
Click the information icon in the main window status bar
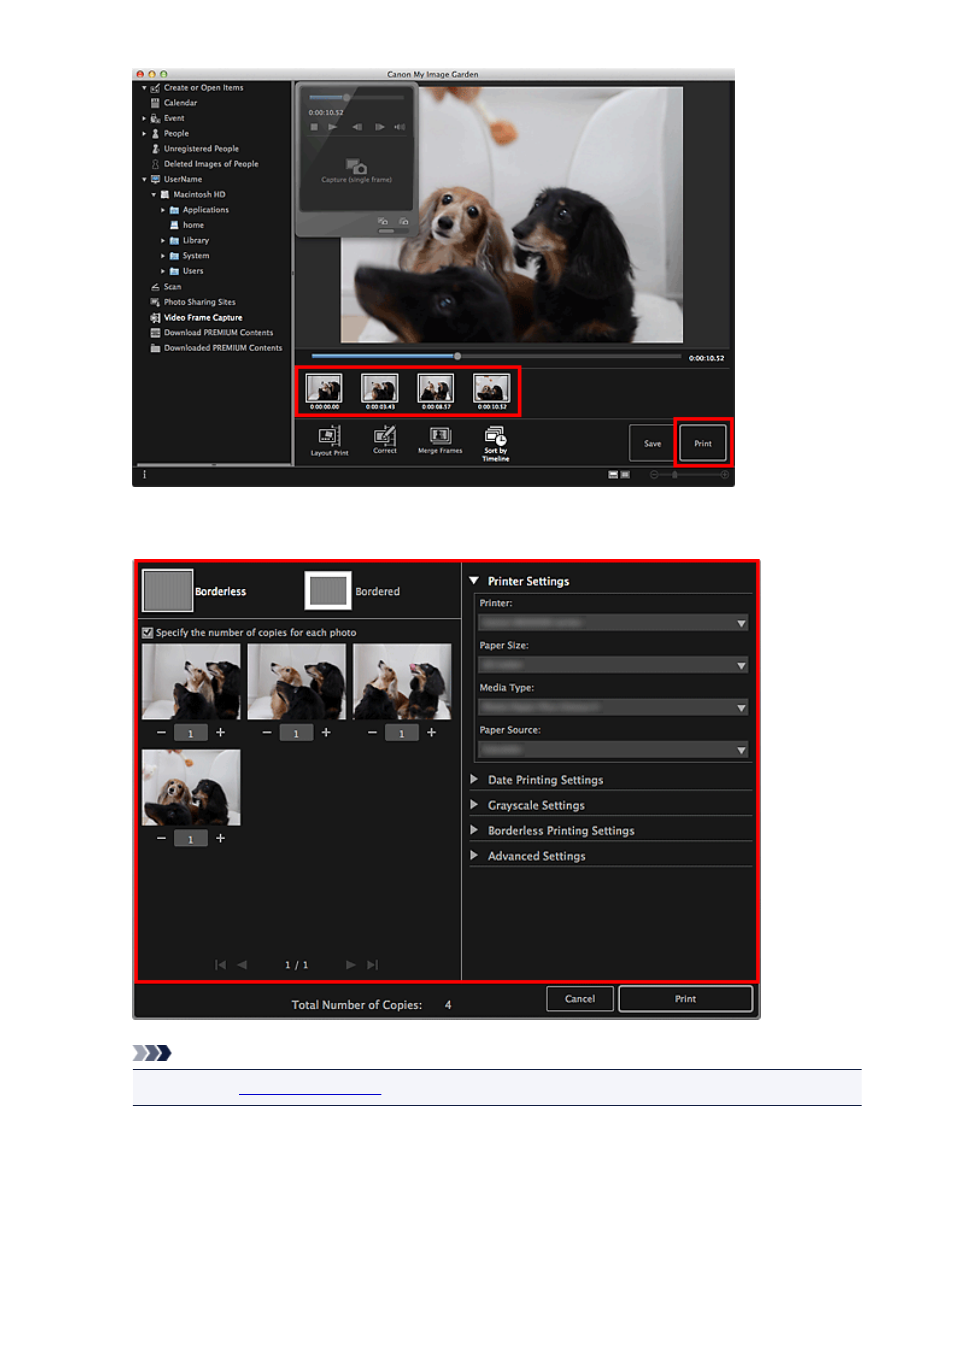[x=144, y=475]
